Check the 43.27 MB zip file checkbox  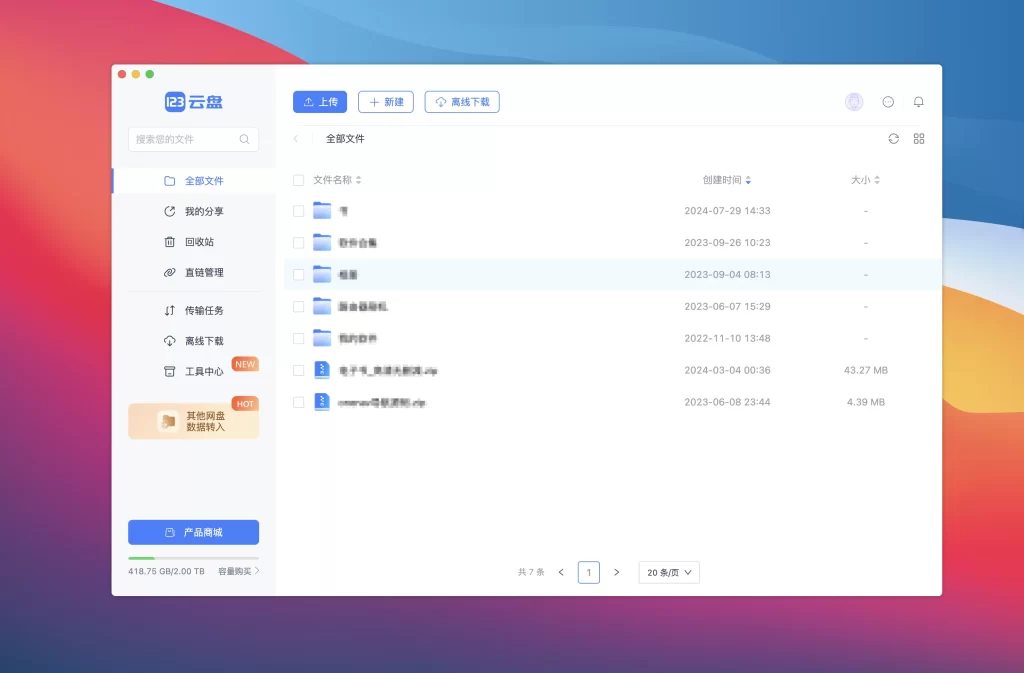tap(298, 370)
